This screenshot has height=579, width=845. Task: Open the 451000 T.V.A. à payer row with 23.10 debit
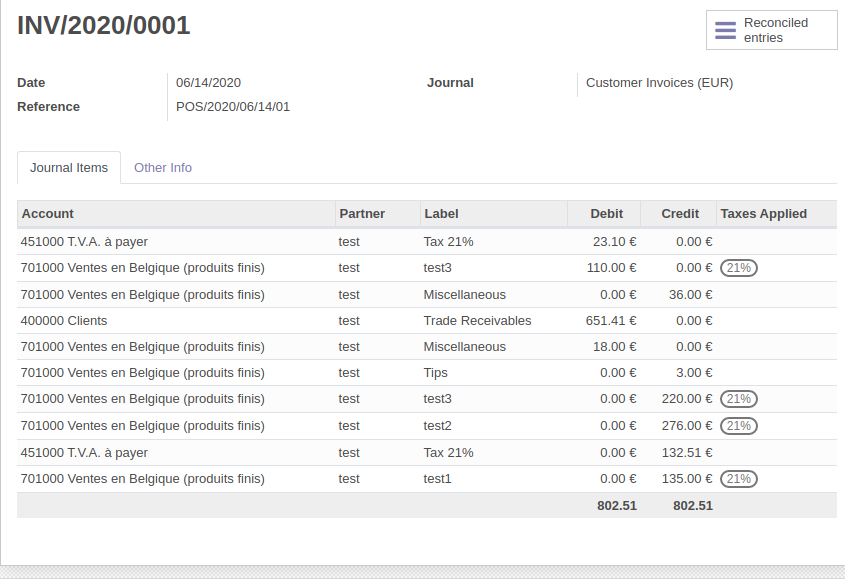point(427,242)
